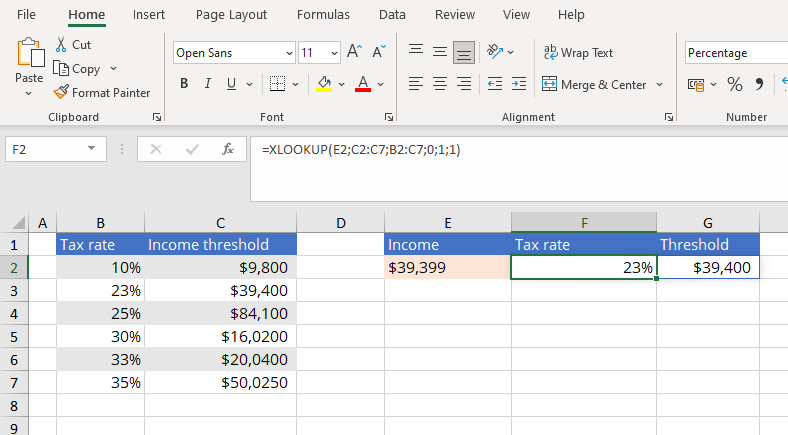Select cell with $39,399 income
Screen dimensions: 788x435
coord(448,267)
